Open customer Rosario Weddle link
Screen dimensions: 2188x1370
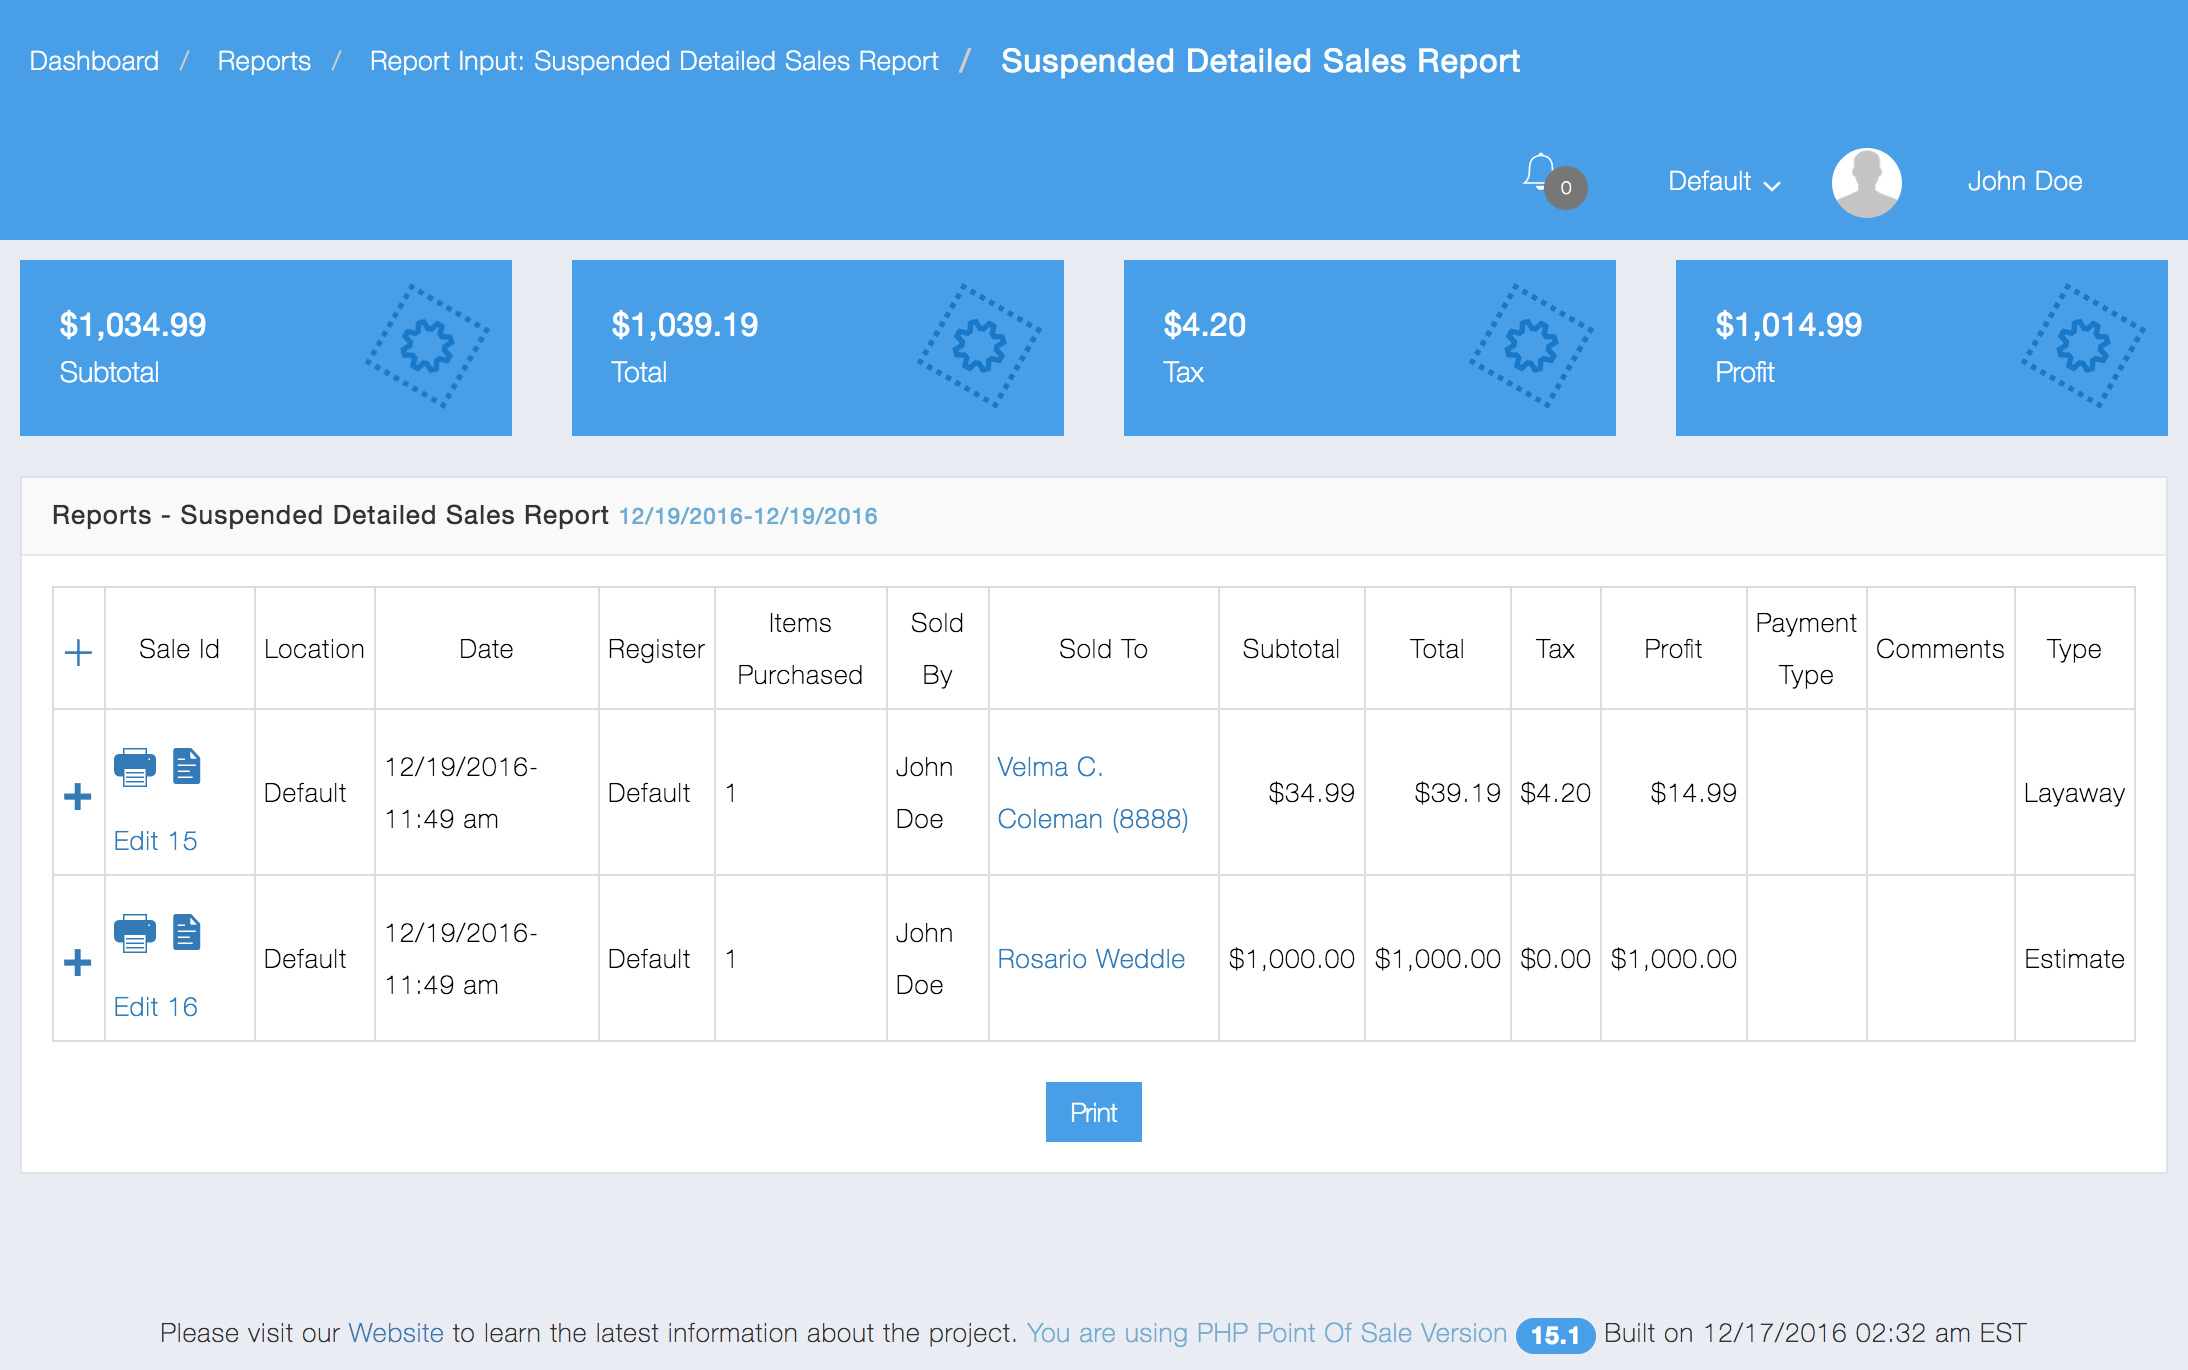pyautogui.click(x=1091, y=959)
